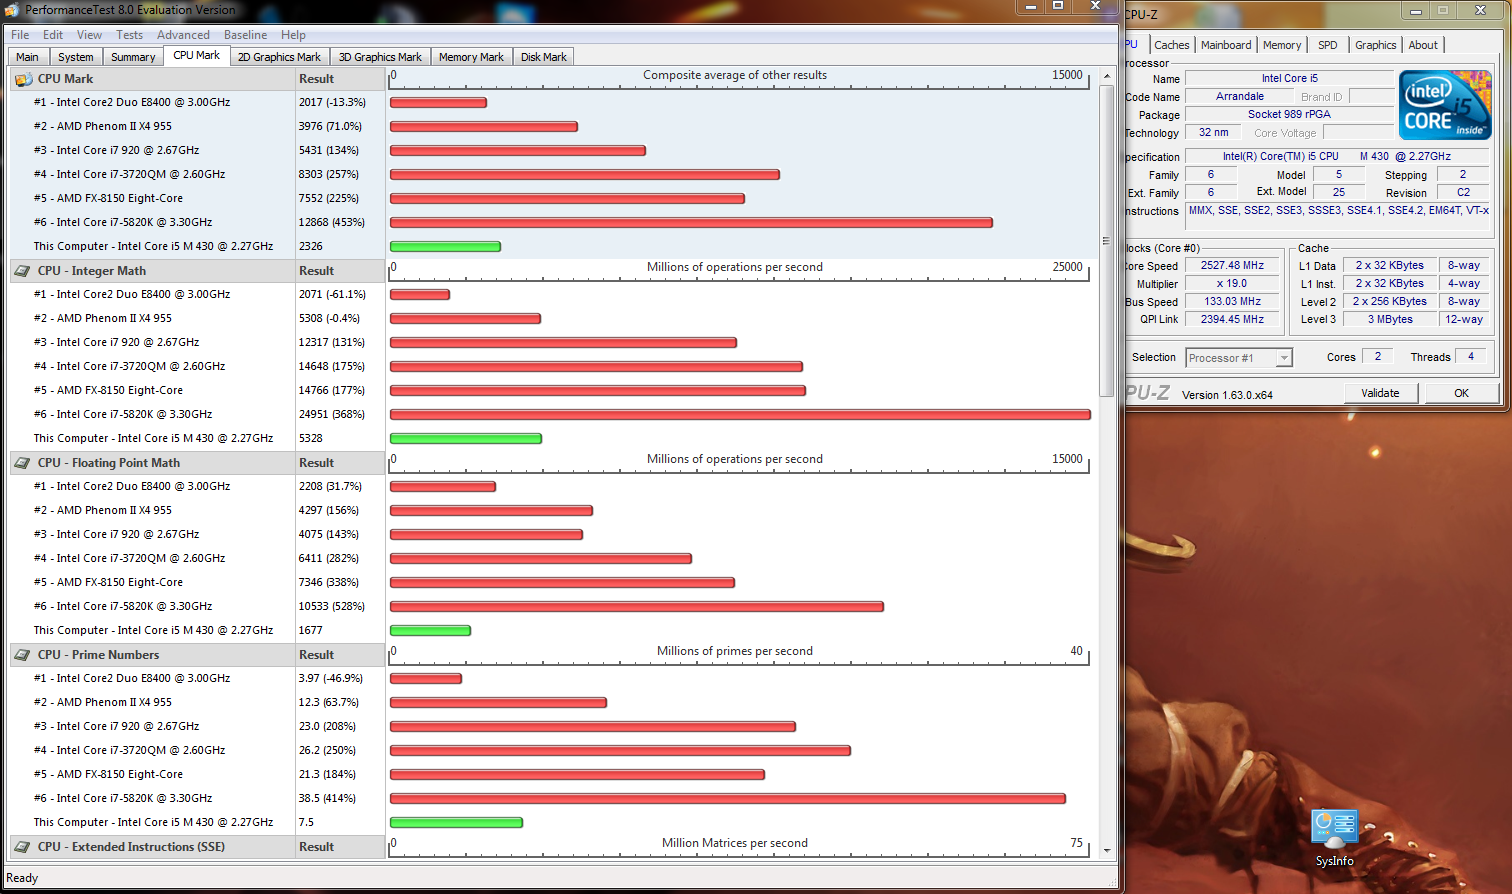
Task: Click the CPU - Extended Instructions (SSE) icon
Action: (x=23, y=847)
